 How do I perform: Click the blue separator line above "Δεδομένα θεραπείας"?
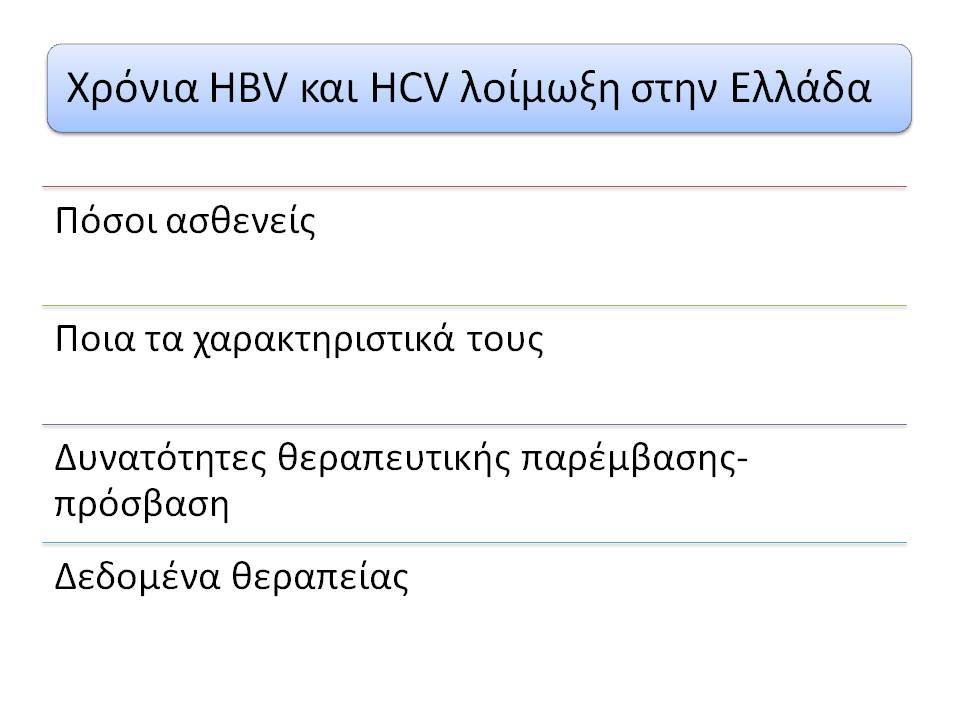474,542
